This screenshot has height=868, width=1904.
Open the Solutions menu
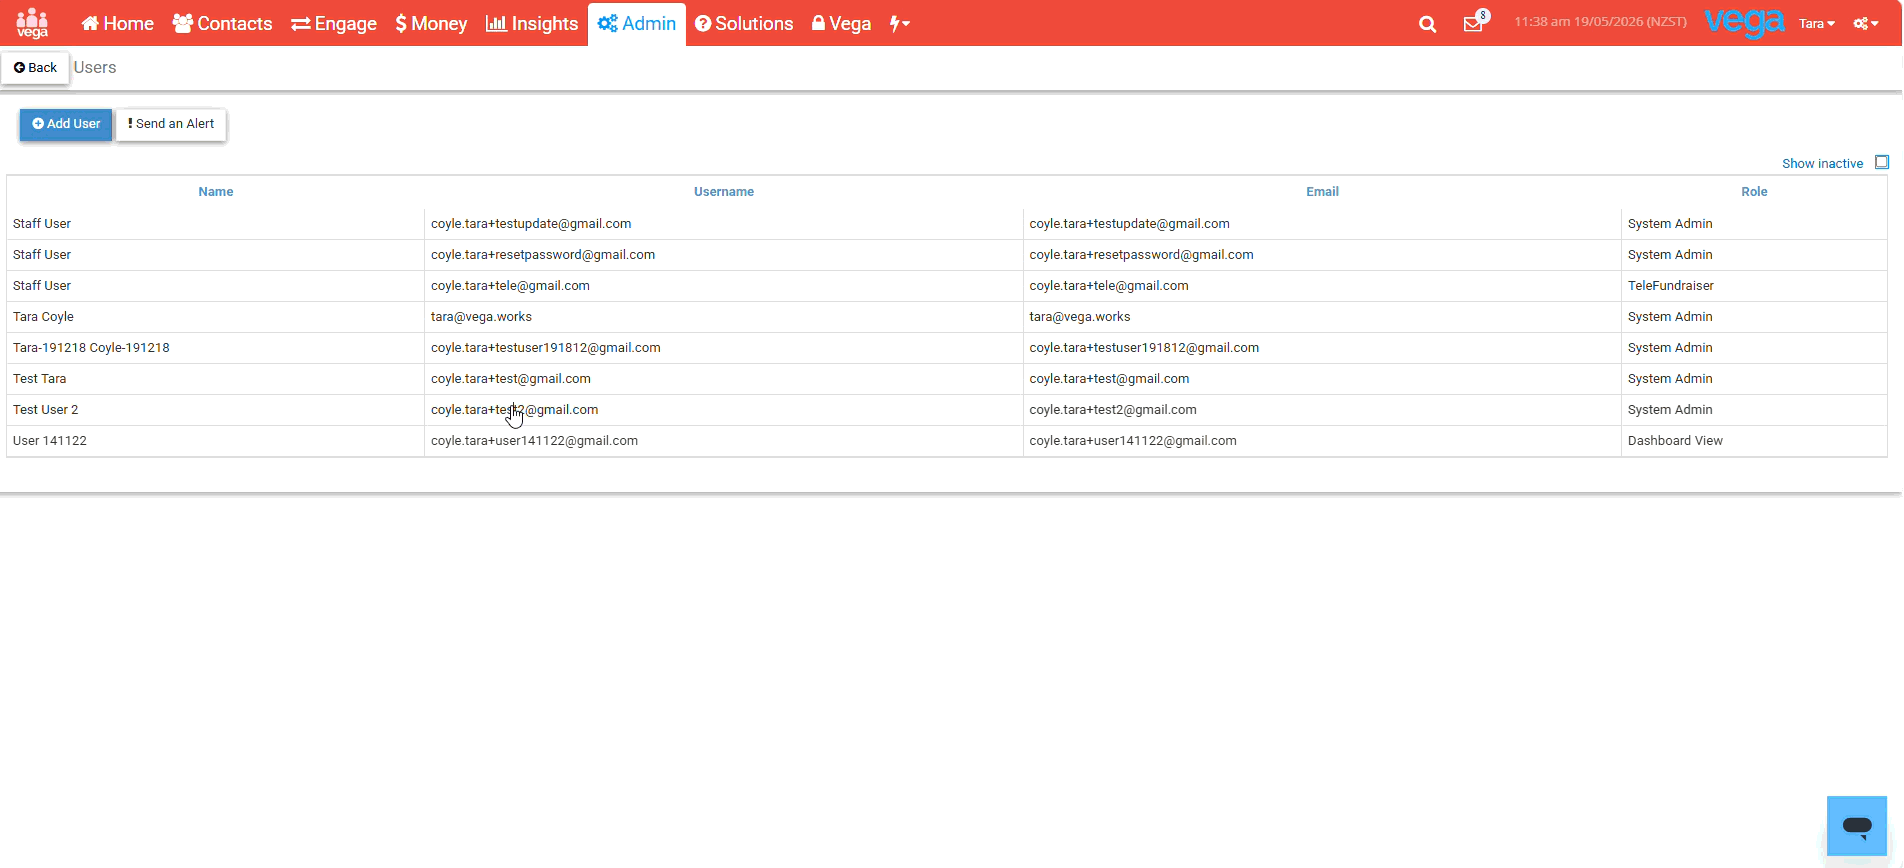(x=744, y=23)
